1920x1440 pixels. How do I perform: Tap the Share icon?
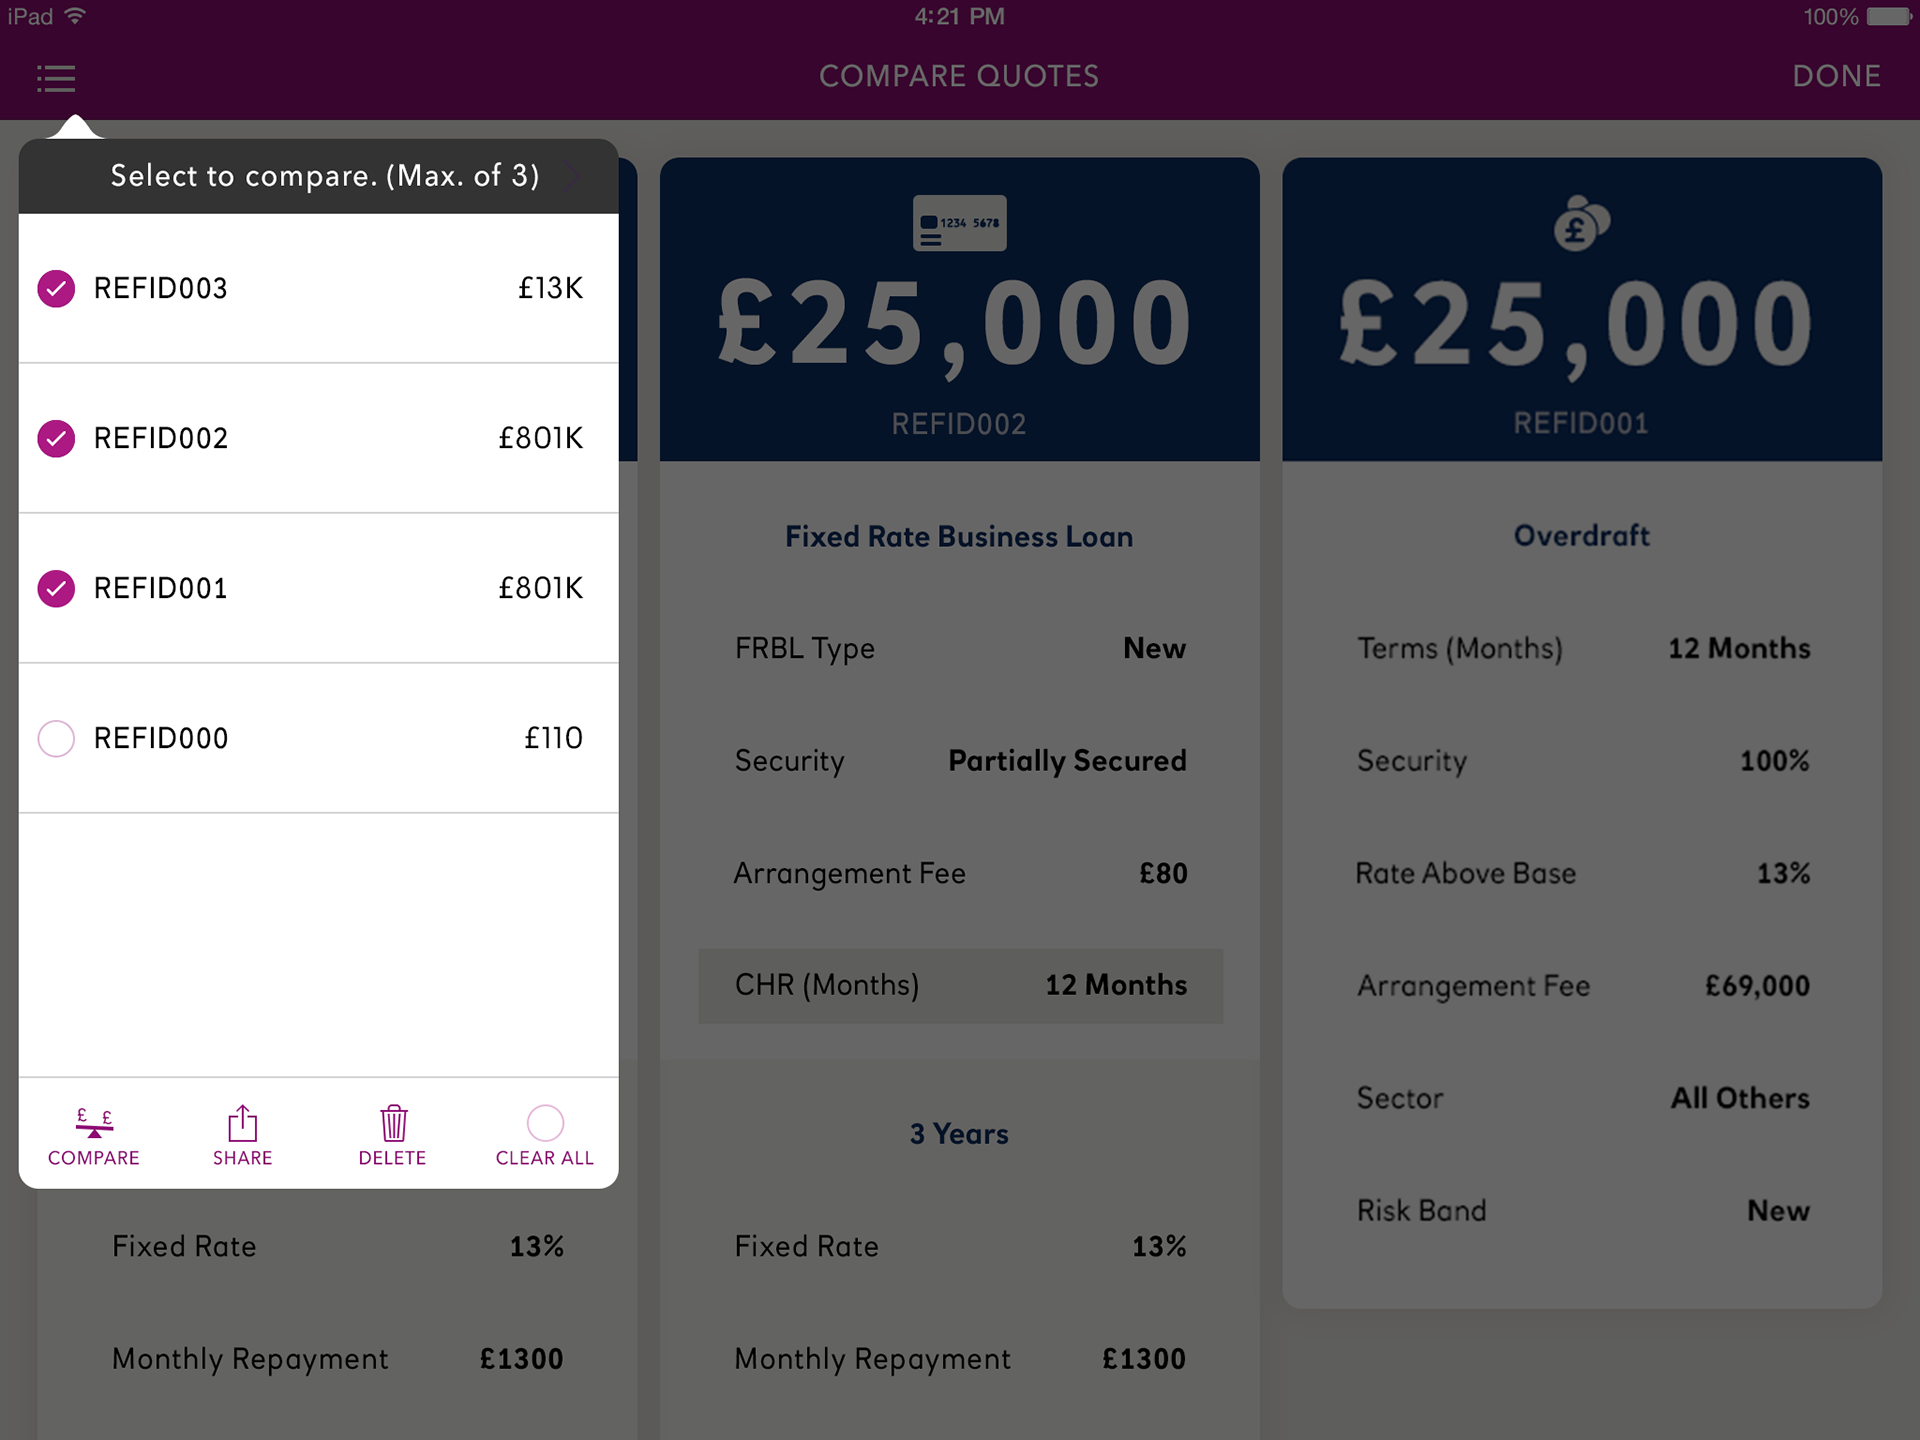tap(242, 1123)
